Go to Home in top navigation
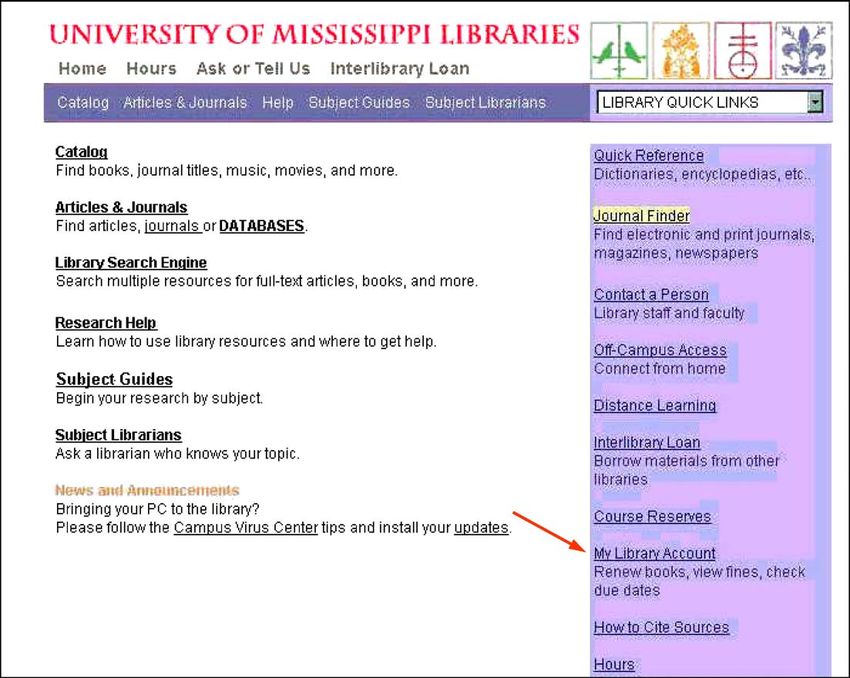 pos(82,69)
